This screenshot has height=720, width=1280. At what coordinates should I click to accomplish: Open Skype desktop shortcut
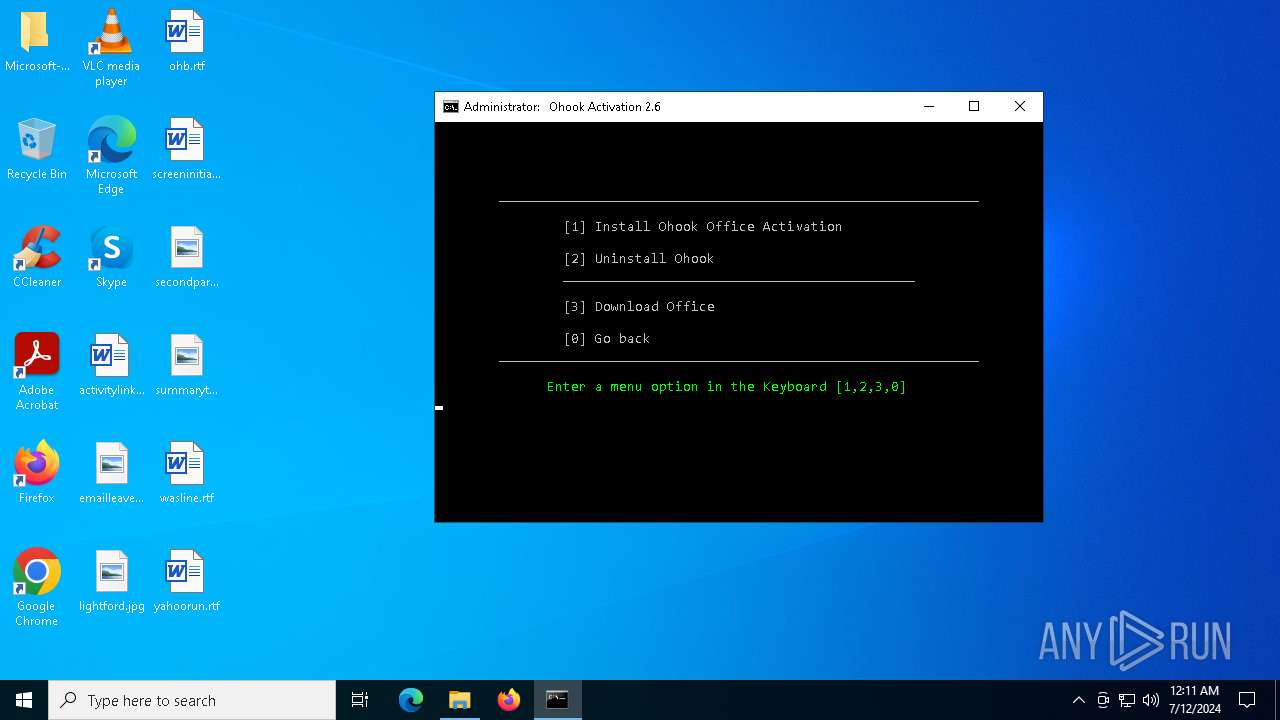(x=111, y=258)
